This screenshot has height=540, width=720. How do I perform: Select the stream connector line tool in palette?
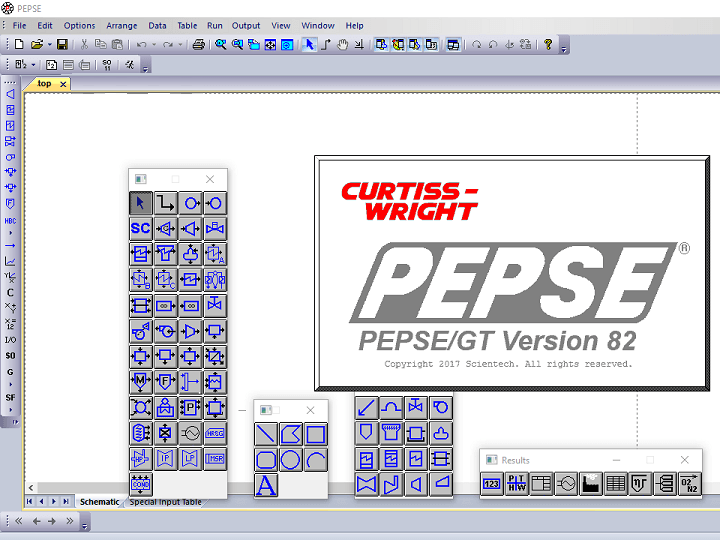[x=165, y=203]
